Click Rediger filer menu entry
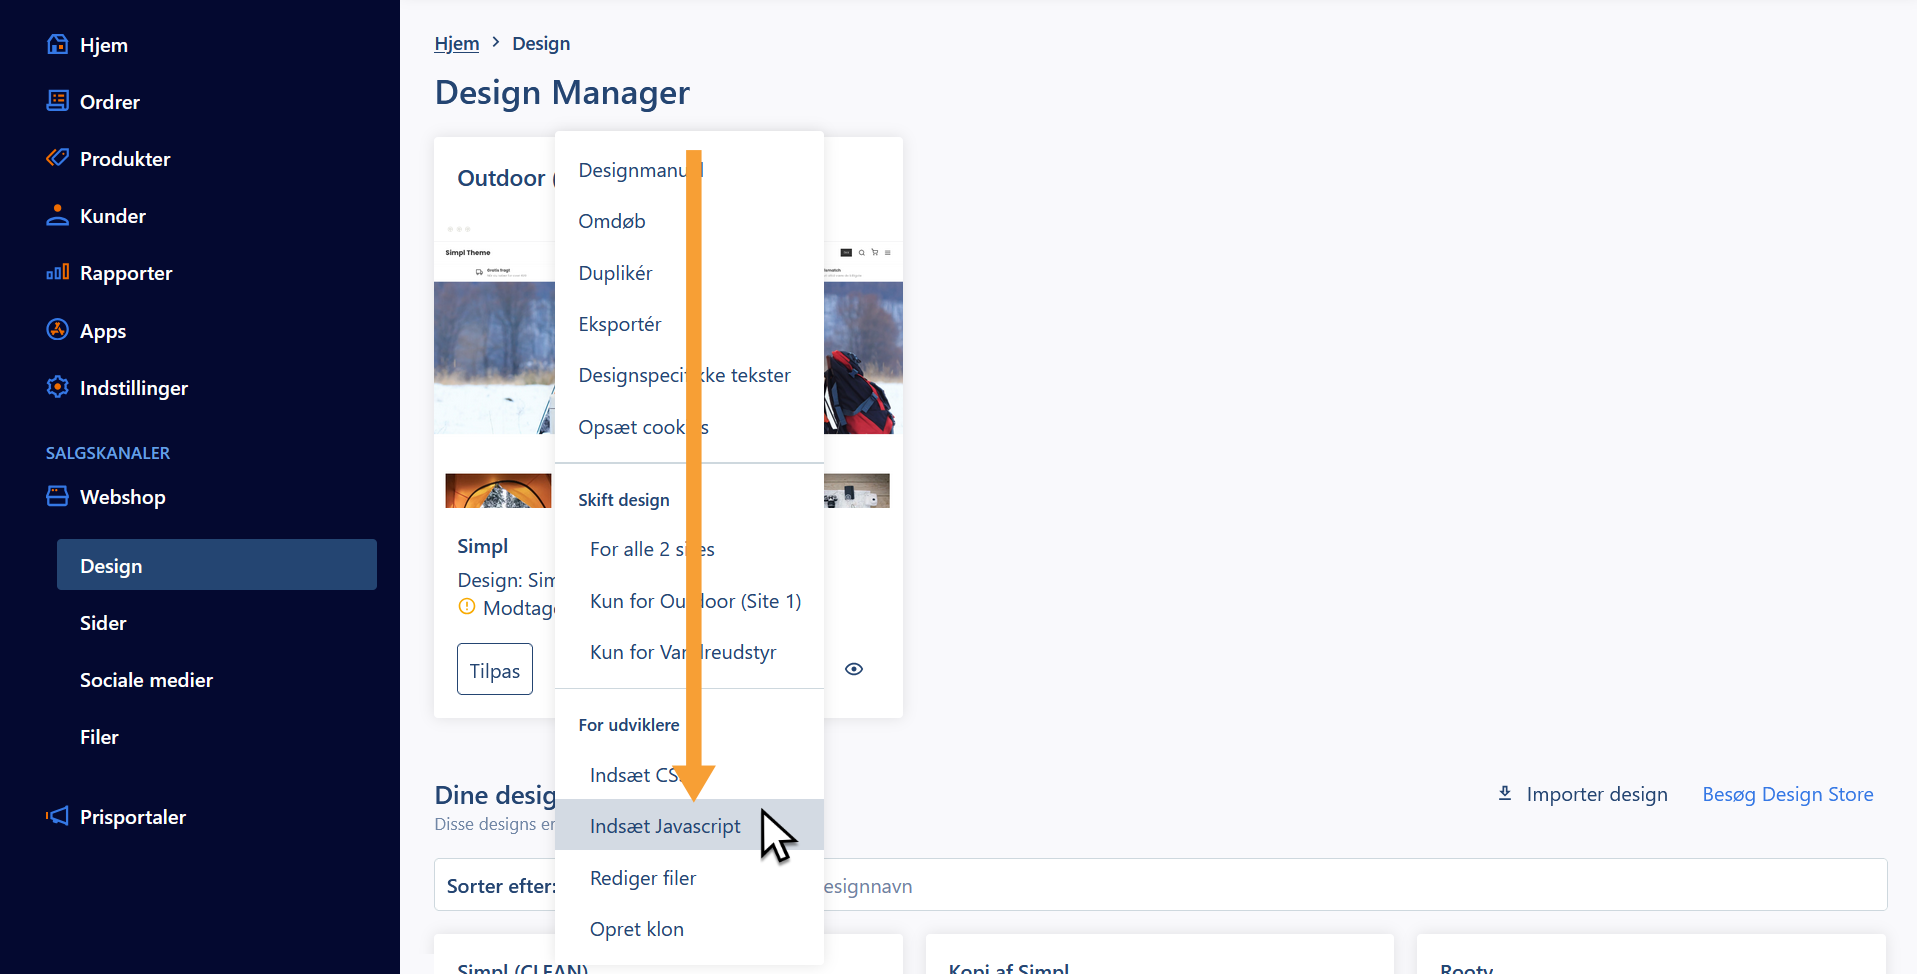Viewport: 1917px width, 974px height. (643, 878)
